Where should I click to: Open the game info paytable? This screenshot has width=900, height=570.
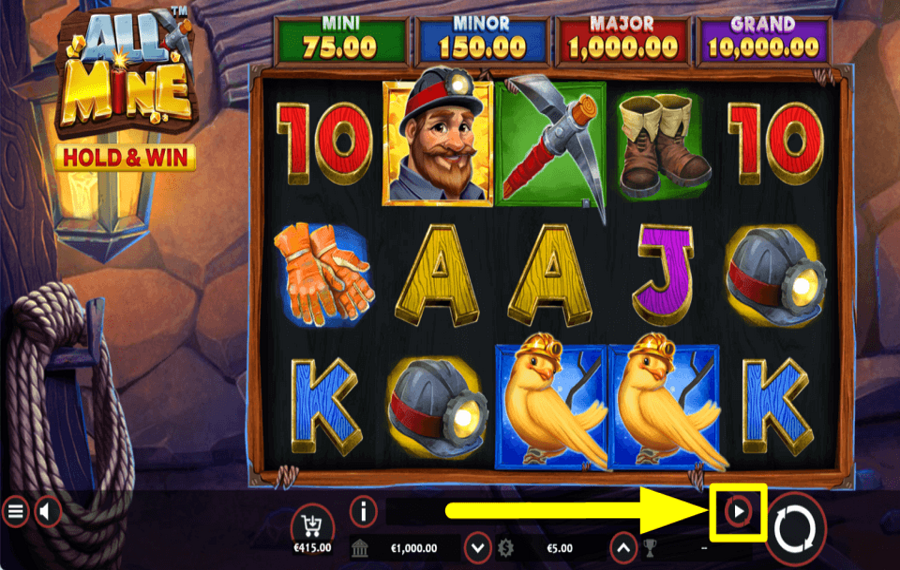click(x=363, y=511)
